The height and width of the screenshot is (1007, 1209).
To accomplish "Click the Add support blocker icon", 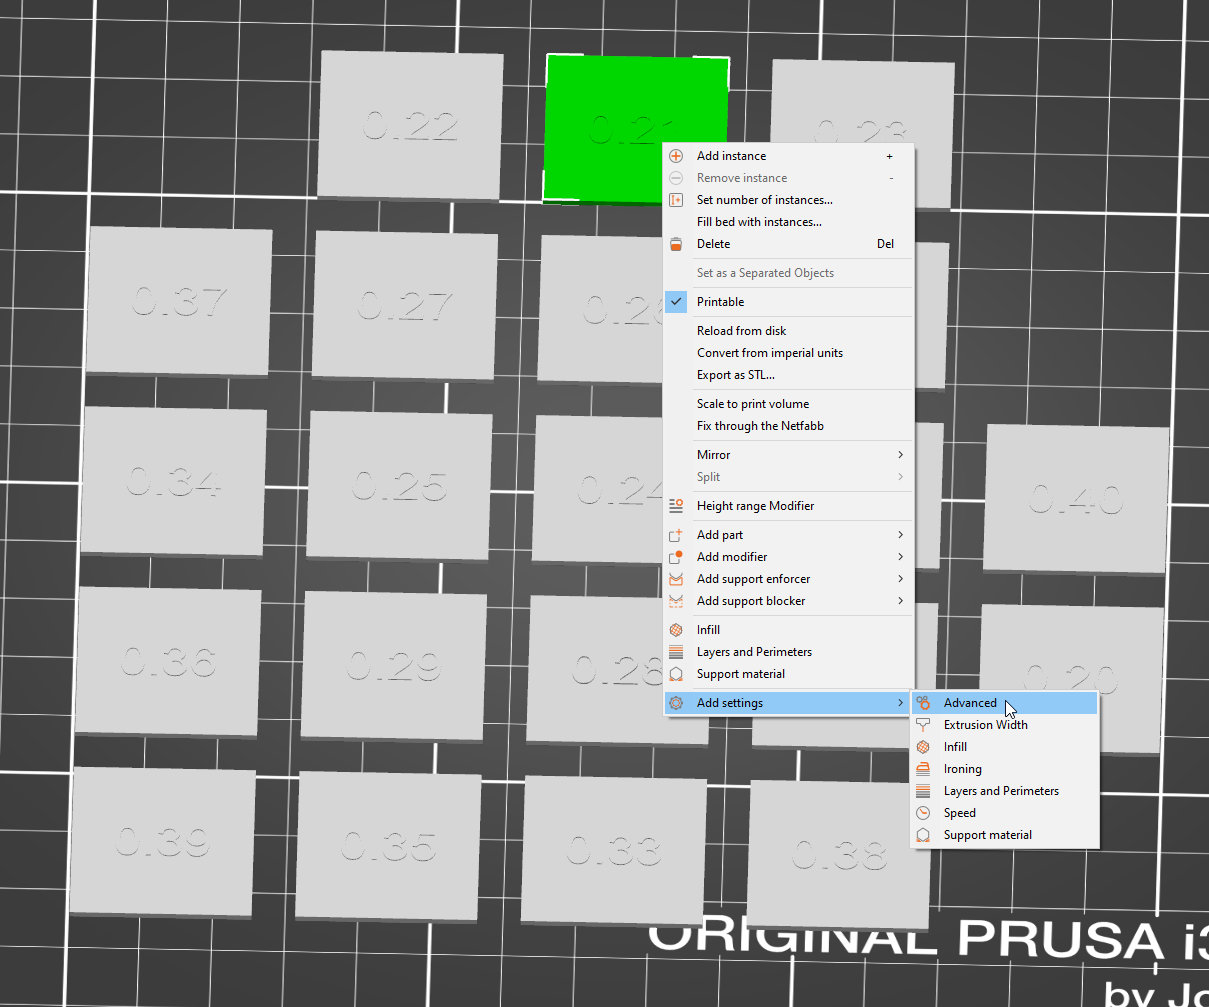I will coord(676,601).
